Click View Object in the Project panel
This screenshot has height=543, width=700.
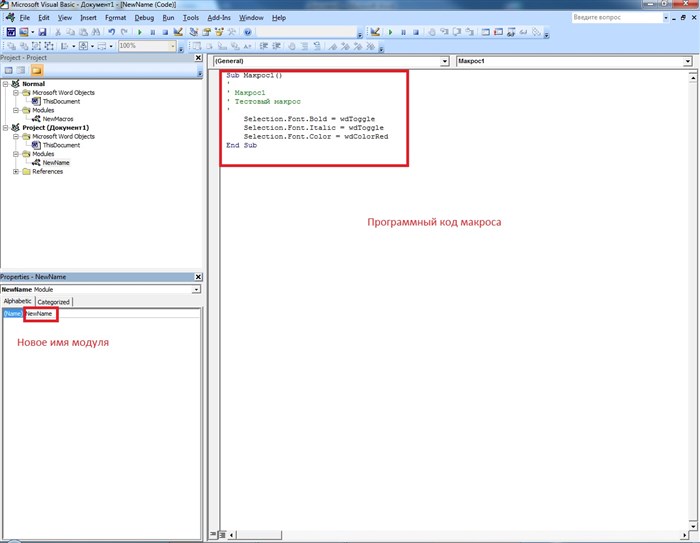pos(21,71)
